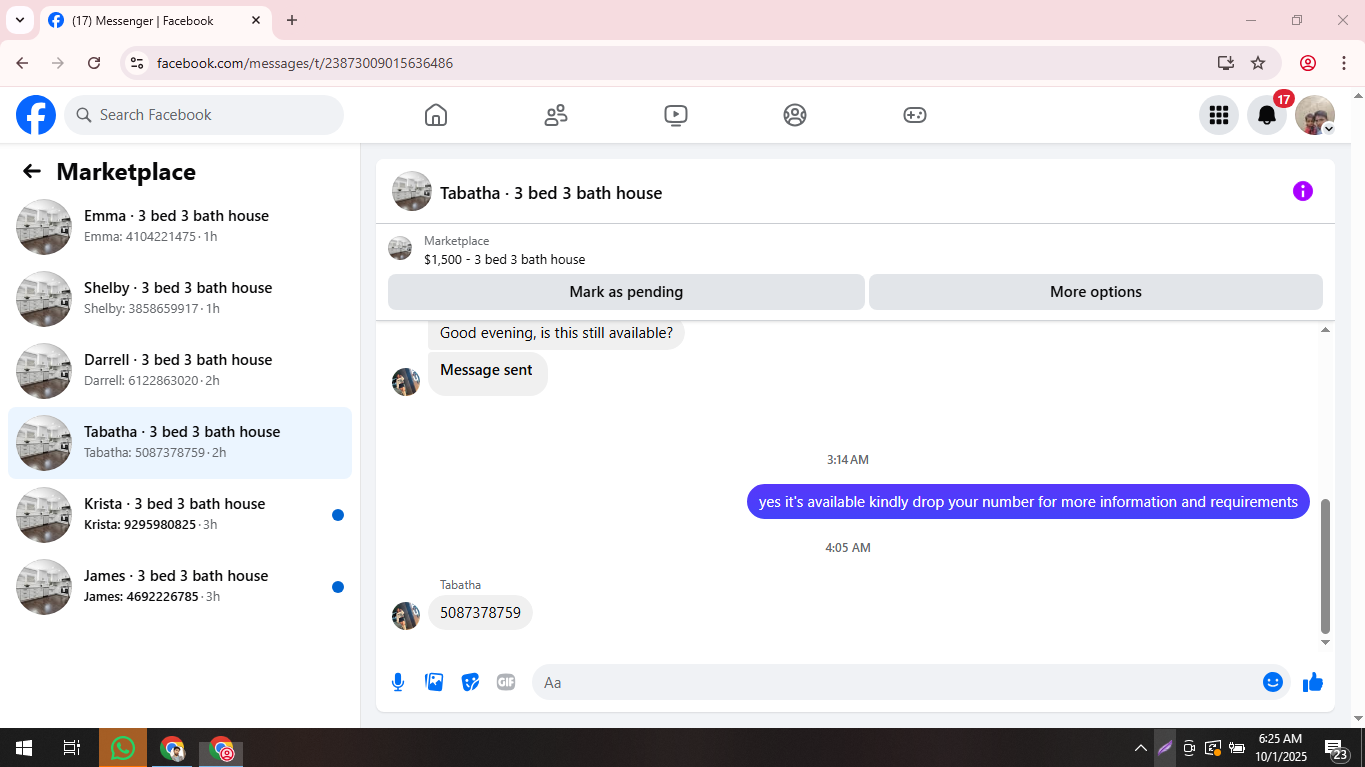Open Krista 3 bed 3 bath house conversation
The height and width of the screenshot is (767, 1365).
click(x=180, y=515)
